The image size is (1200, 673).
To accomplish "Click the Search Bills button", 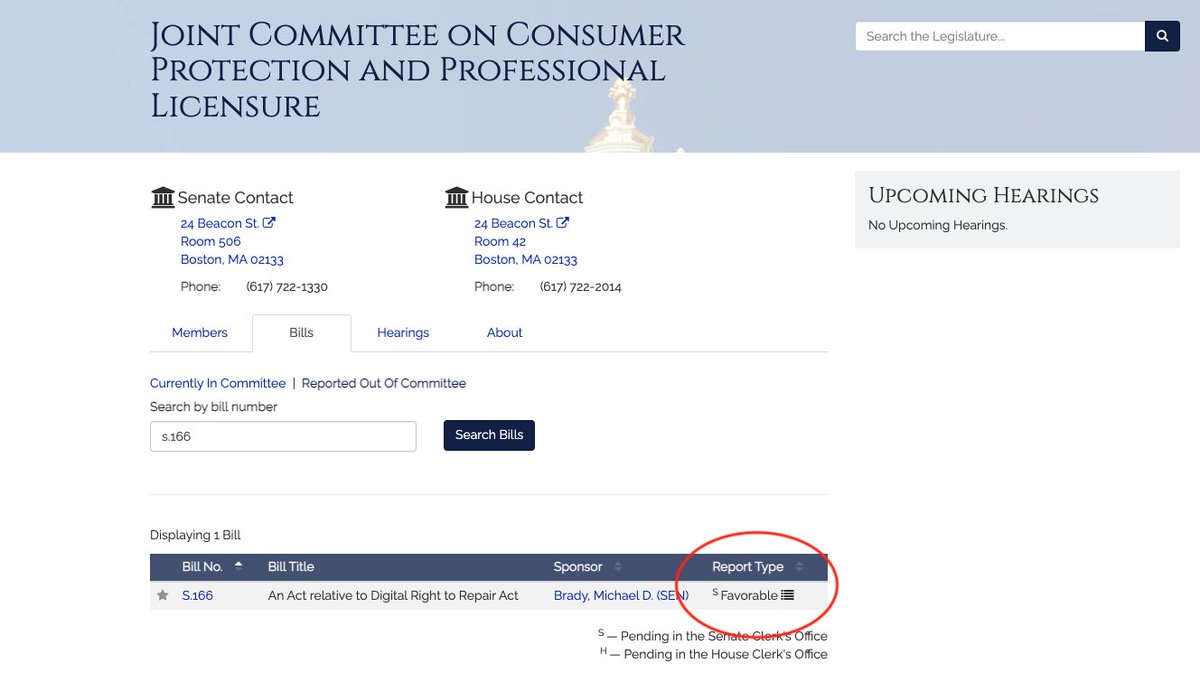I will point(489,435).
